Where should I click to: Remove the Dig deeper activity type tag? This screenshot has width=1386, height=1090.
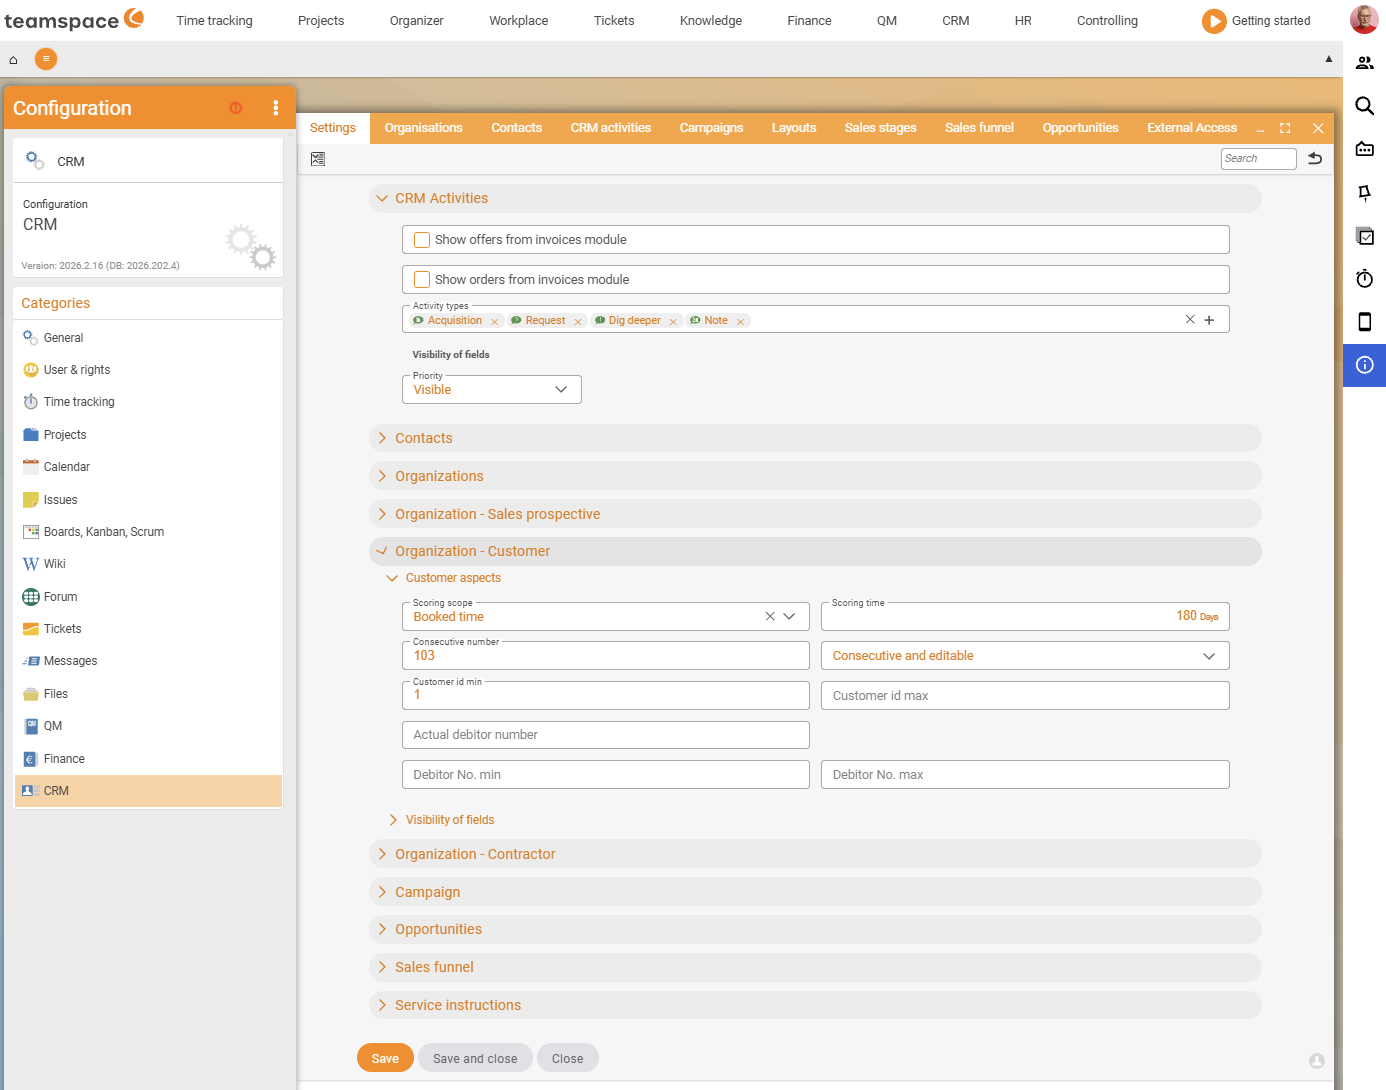coord(673,322)
